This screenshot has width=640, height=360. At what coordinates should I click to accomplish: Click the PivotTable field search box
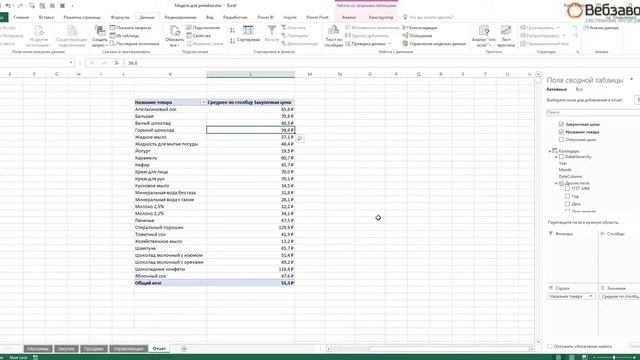(593, 112)
